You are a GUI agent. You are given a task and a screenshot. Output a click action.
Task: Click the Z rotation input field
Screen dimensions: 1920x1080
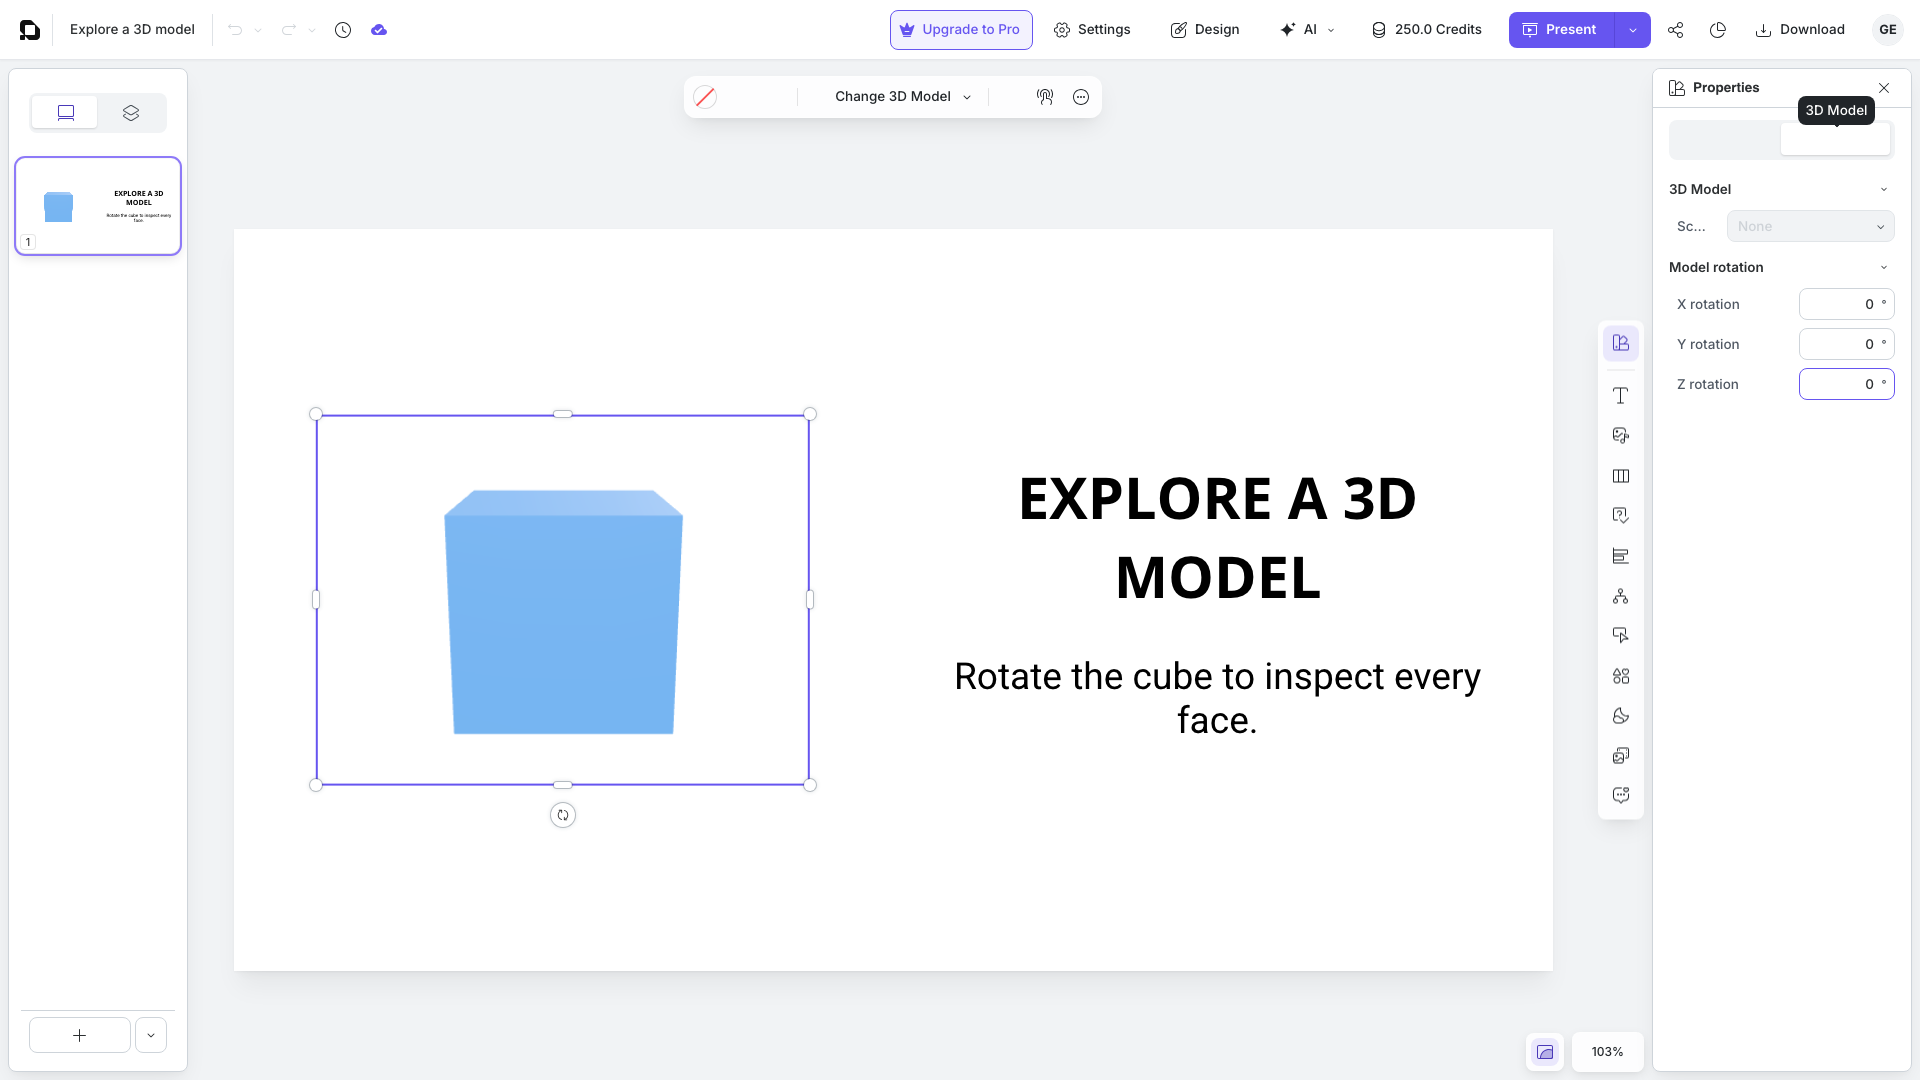pyautogui.click(x=1847, y=384)
